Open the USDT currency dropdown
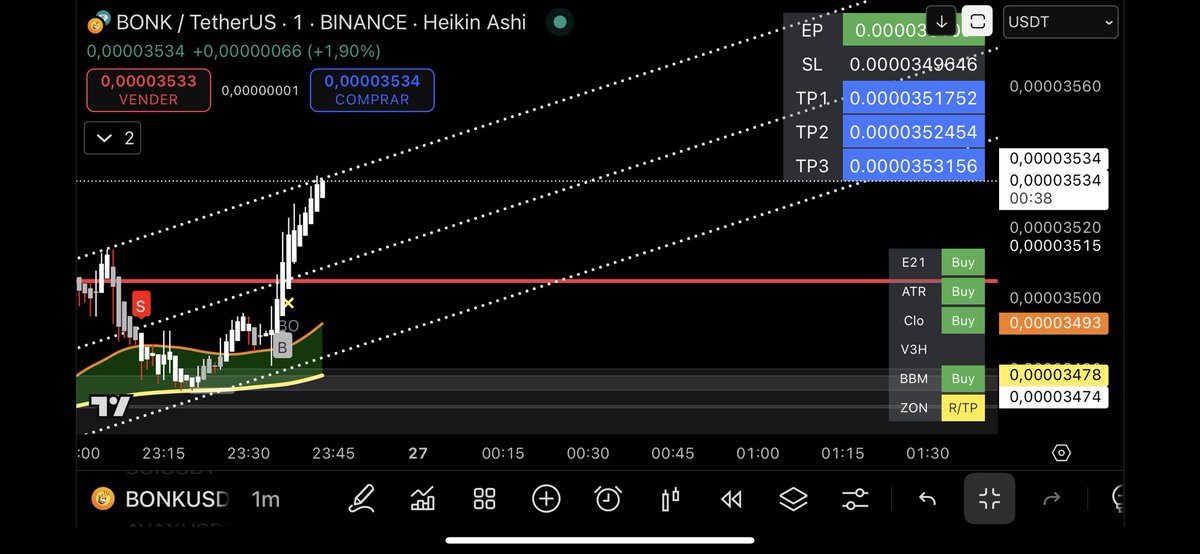1200x554 pixels. (1061, 21)
